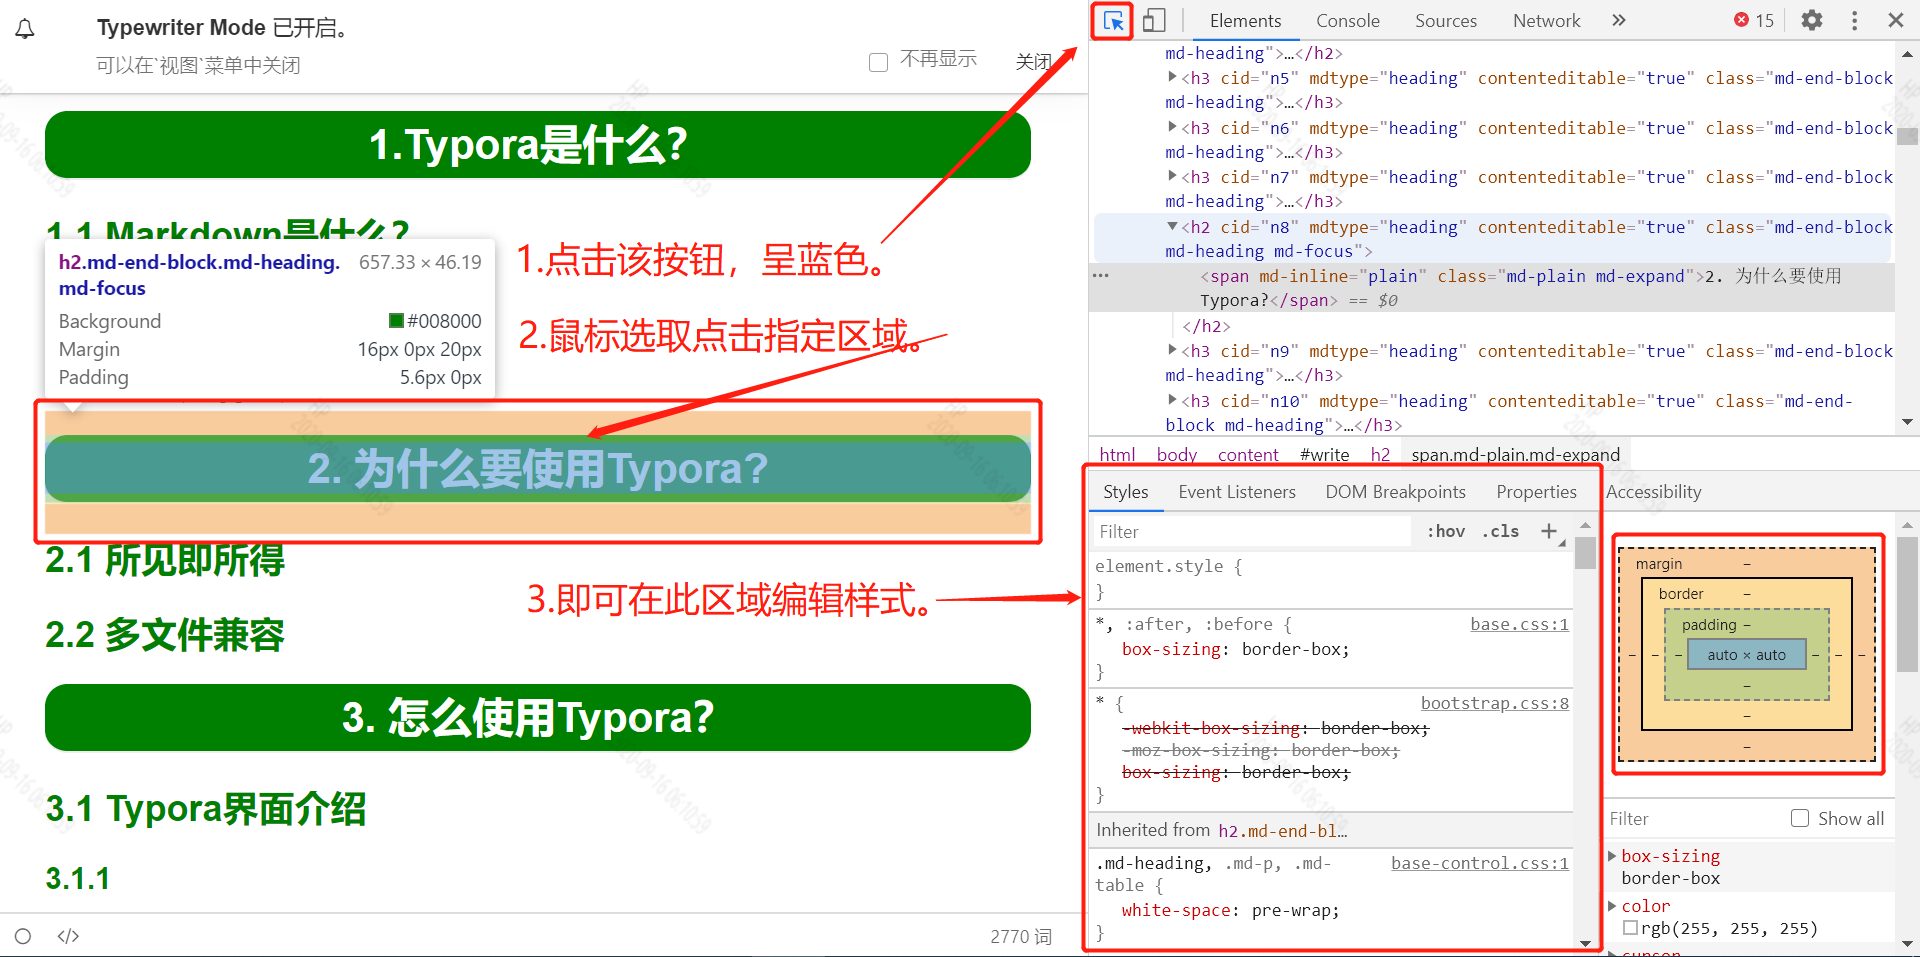Screen dimensions: 1920x957
Task: Open the base-control.css:1 source link
Action: point(1480,863)
